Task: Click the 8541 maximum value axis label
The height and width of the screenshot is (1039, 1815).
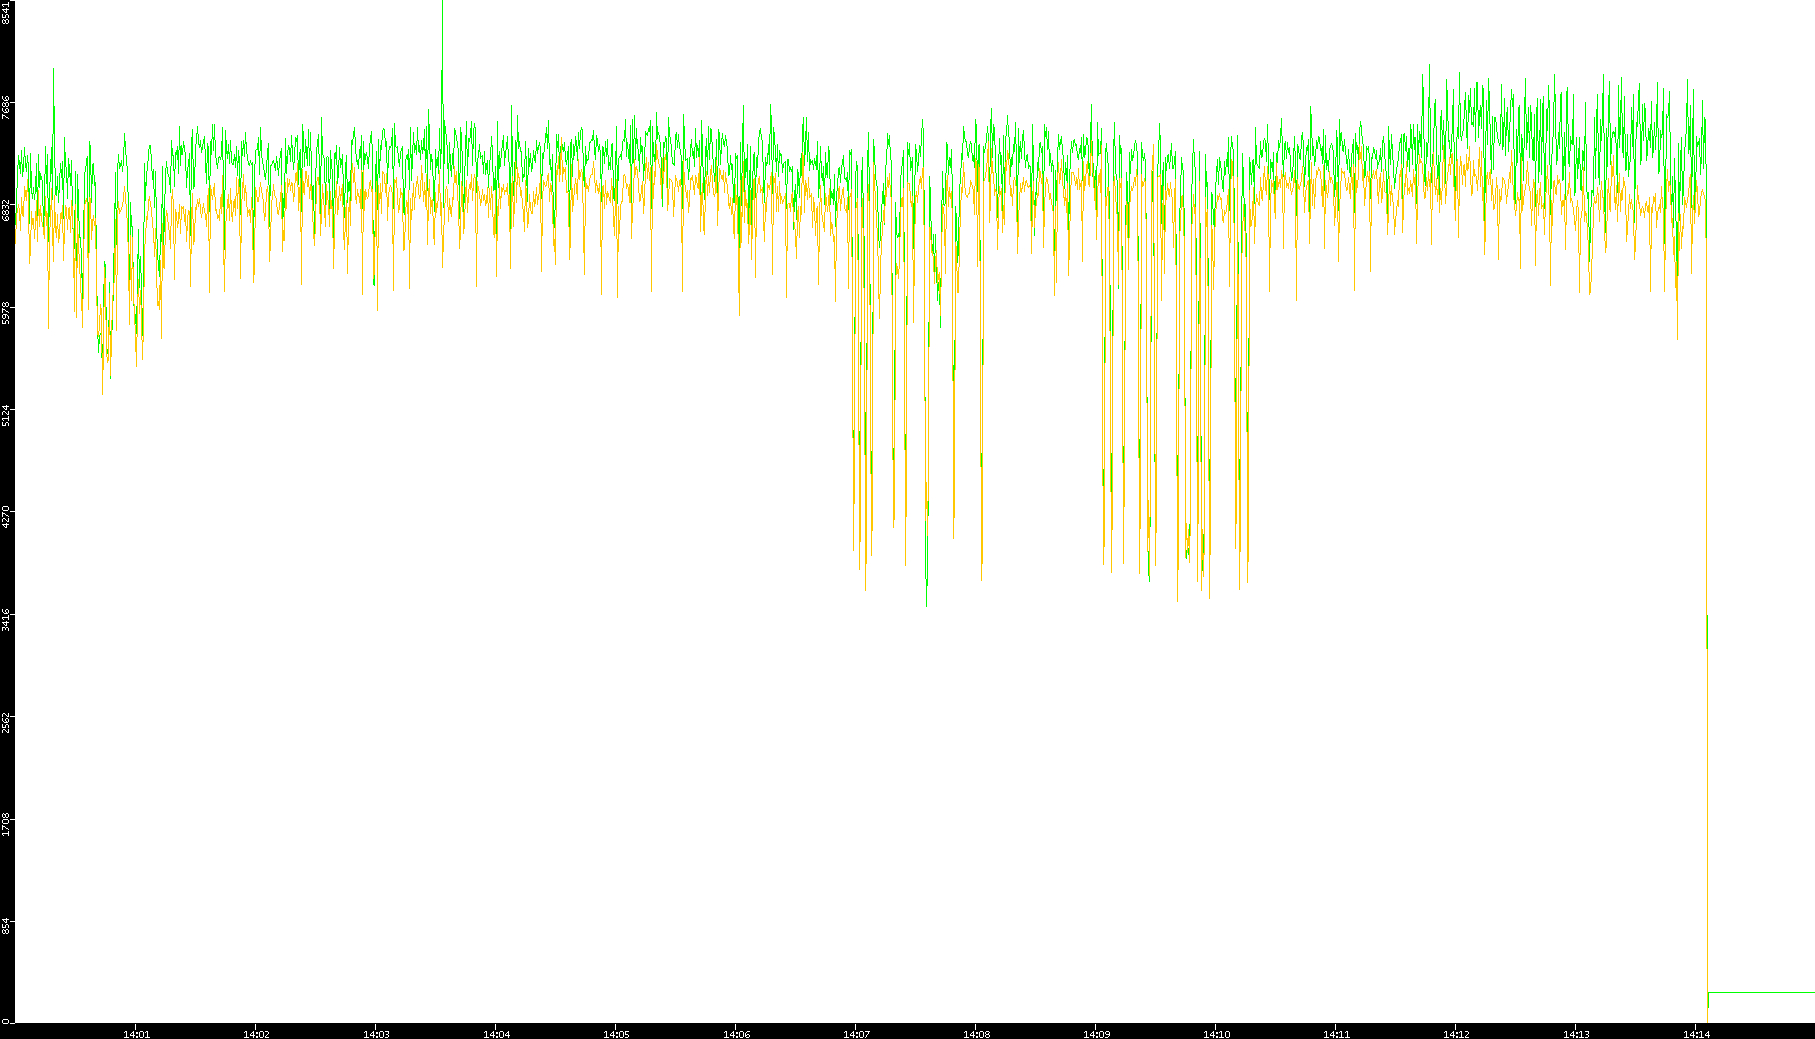Action: click(x=6, y=12)
